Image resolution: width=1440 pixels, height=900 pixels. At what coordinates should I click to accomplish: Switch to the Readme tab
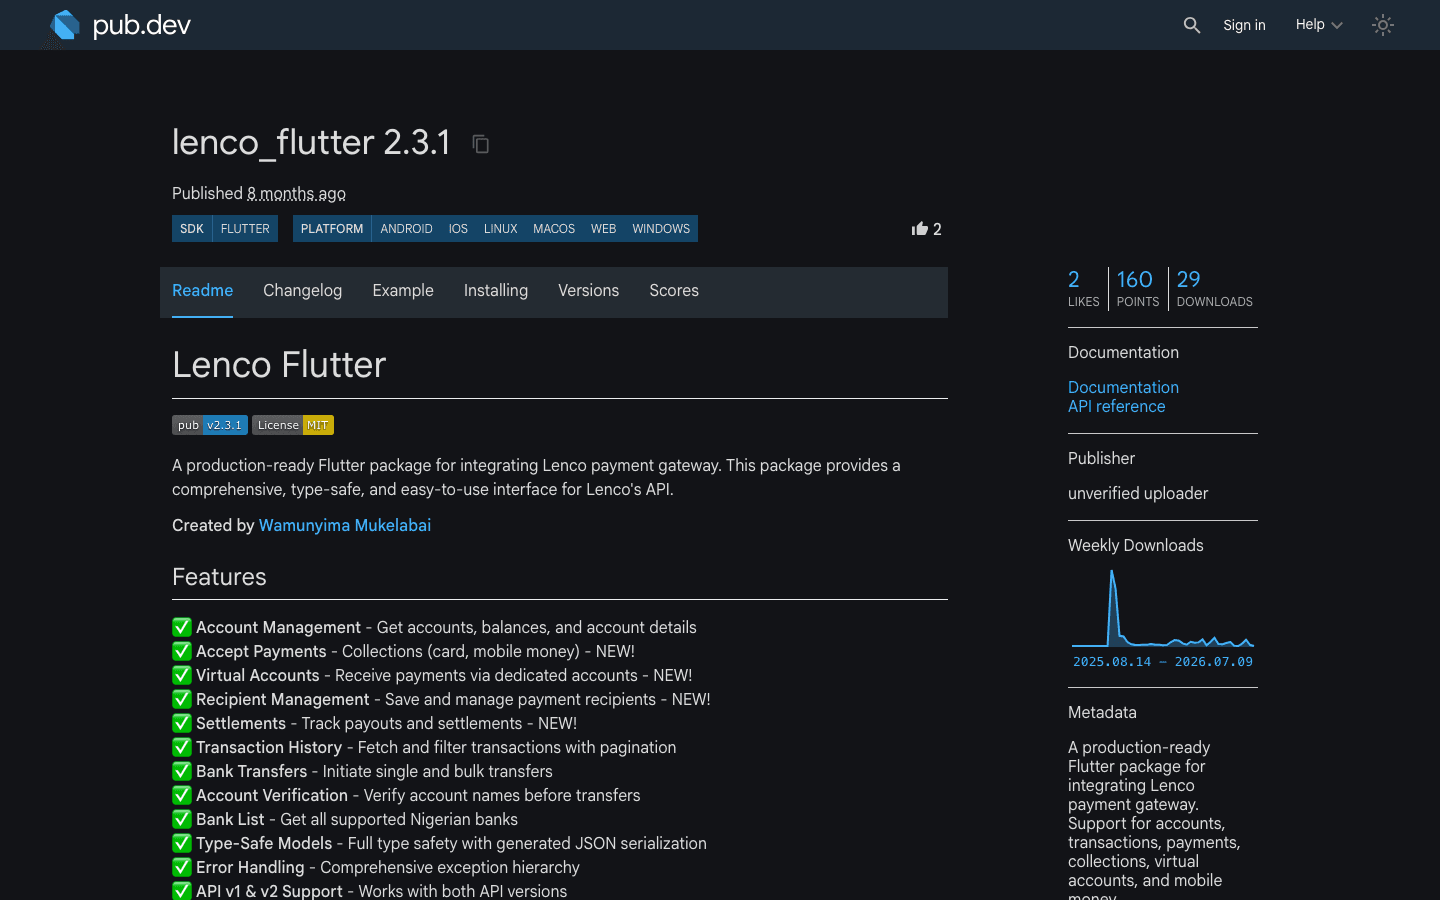(x=202, y=291)
